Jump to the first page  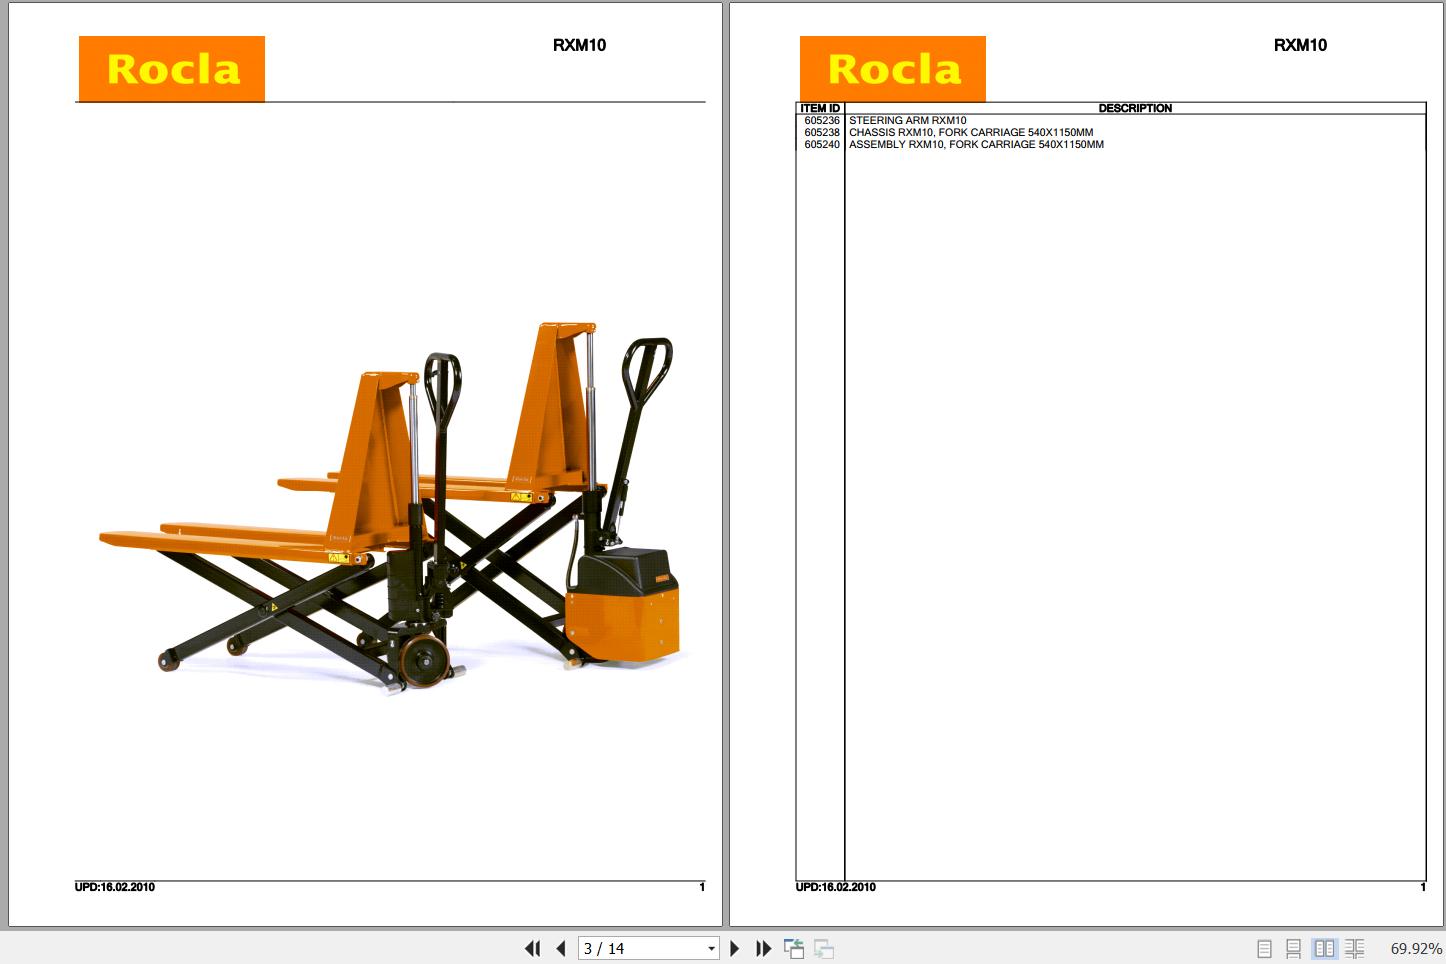pyautogui.click(x=533, y=948)
